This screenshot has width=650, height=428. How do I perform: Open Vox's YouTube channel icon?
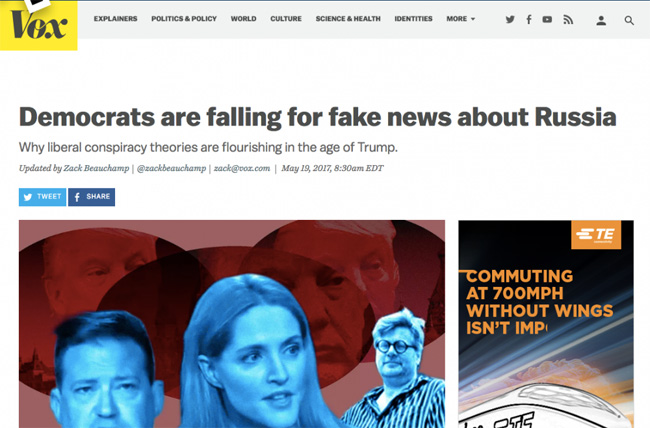[x=547, y=19]
